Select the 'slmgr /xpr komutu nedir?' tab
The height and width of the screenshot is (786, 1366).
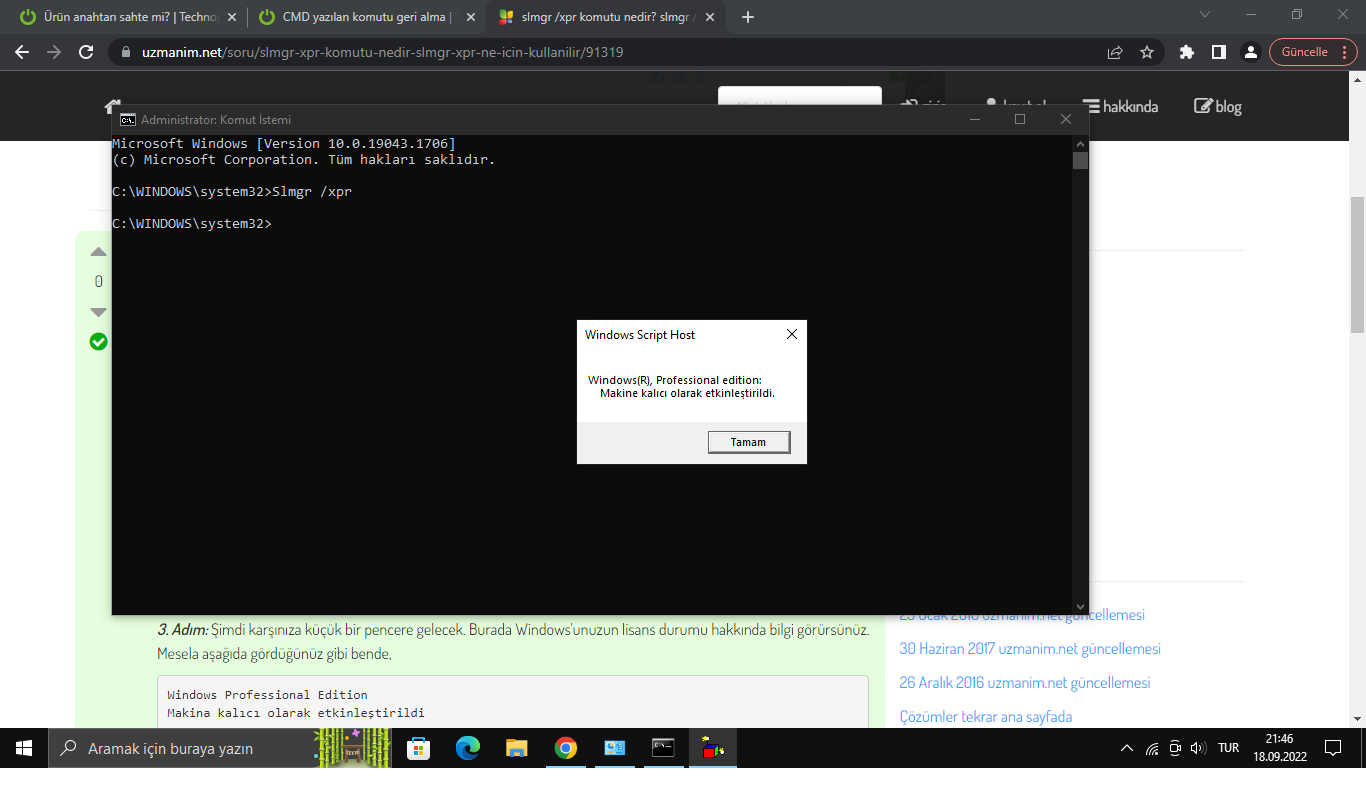pos(606,17)
